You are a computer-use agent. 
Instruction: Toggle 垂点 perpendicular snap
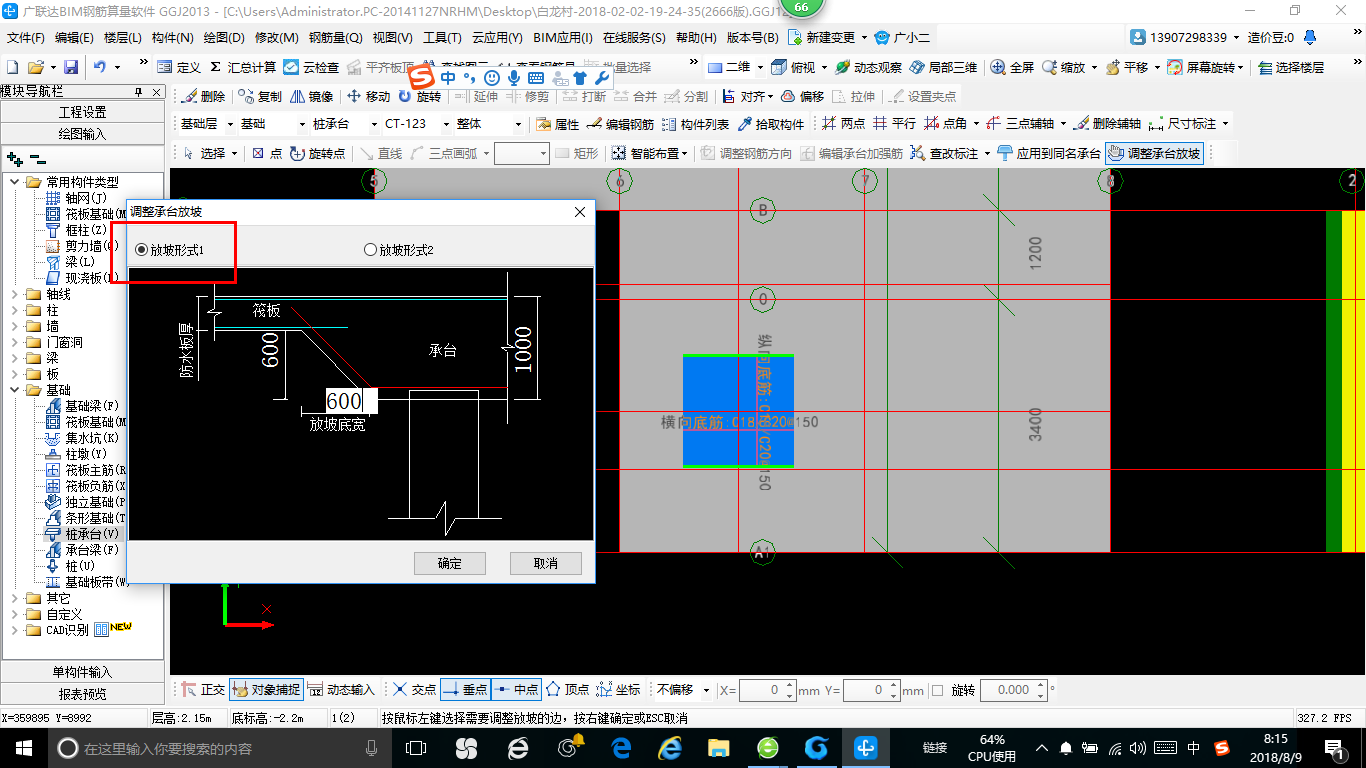point(465,689)
